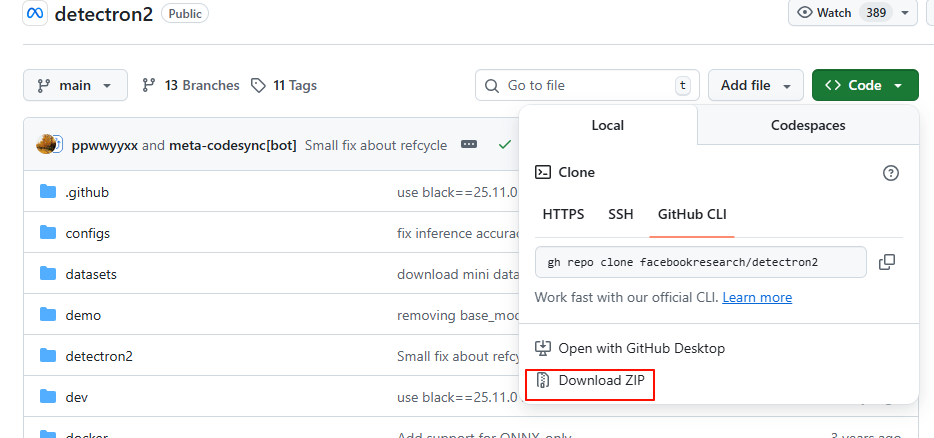The height and width of the screenshot is (438, 934).
Task: Open 'removing base_mod' commit for demo
Action: (457, 315)
